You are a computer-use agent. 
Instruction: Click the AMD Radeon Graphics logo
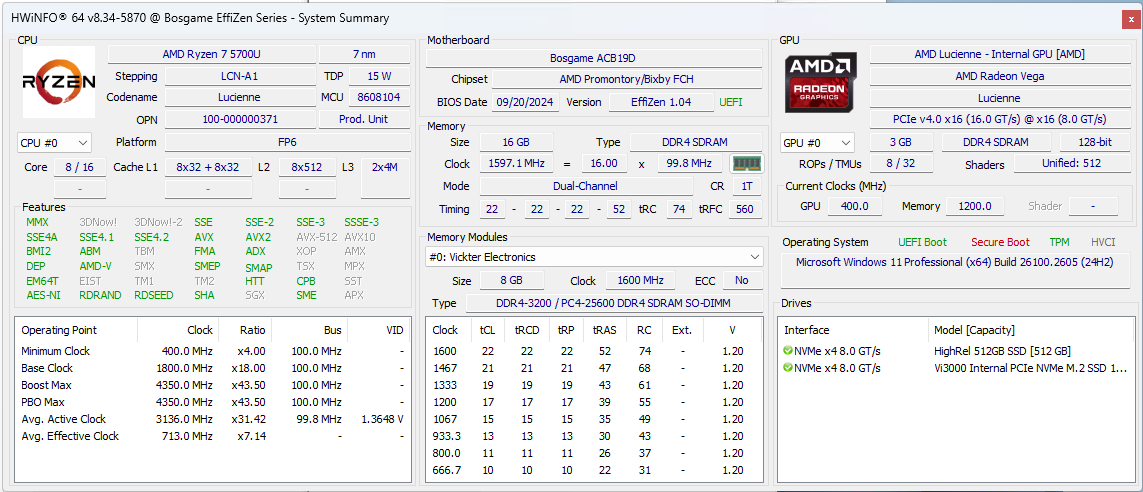click(820, 82)
